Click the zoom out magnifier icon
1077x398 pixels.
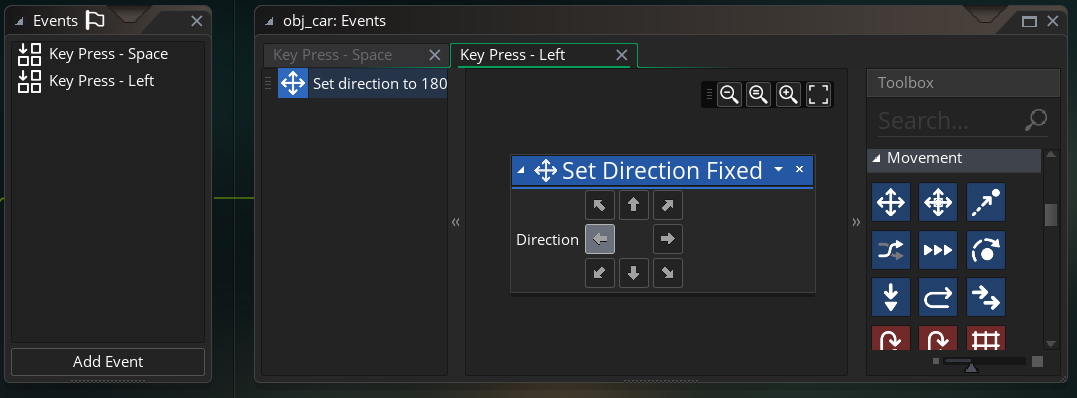(x=729, y=94)
